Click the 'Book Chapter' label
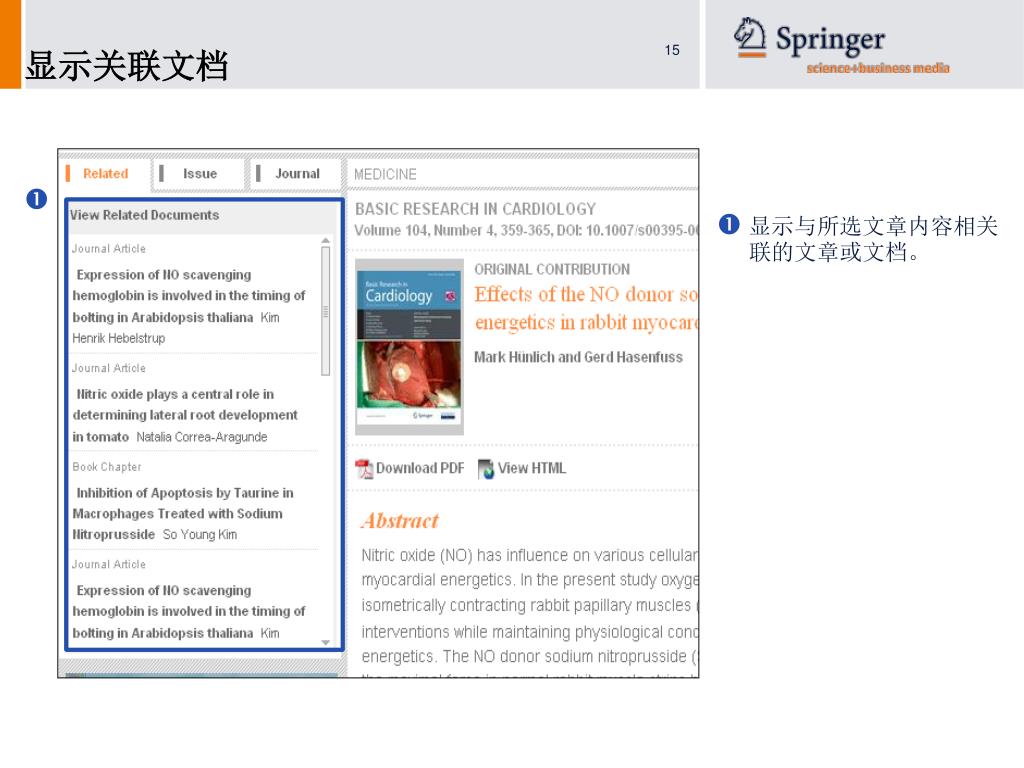 pos(106,467)
